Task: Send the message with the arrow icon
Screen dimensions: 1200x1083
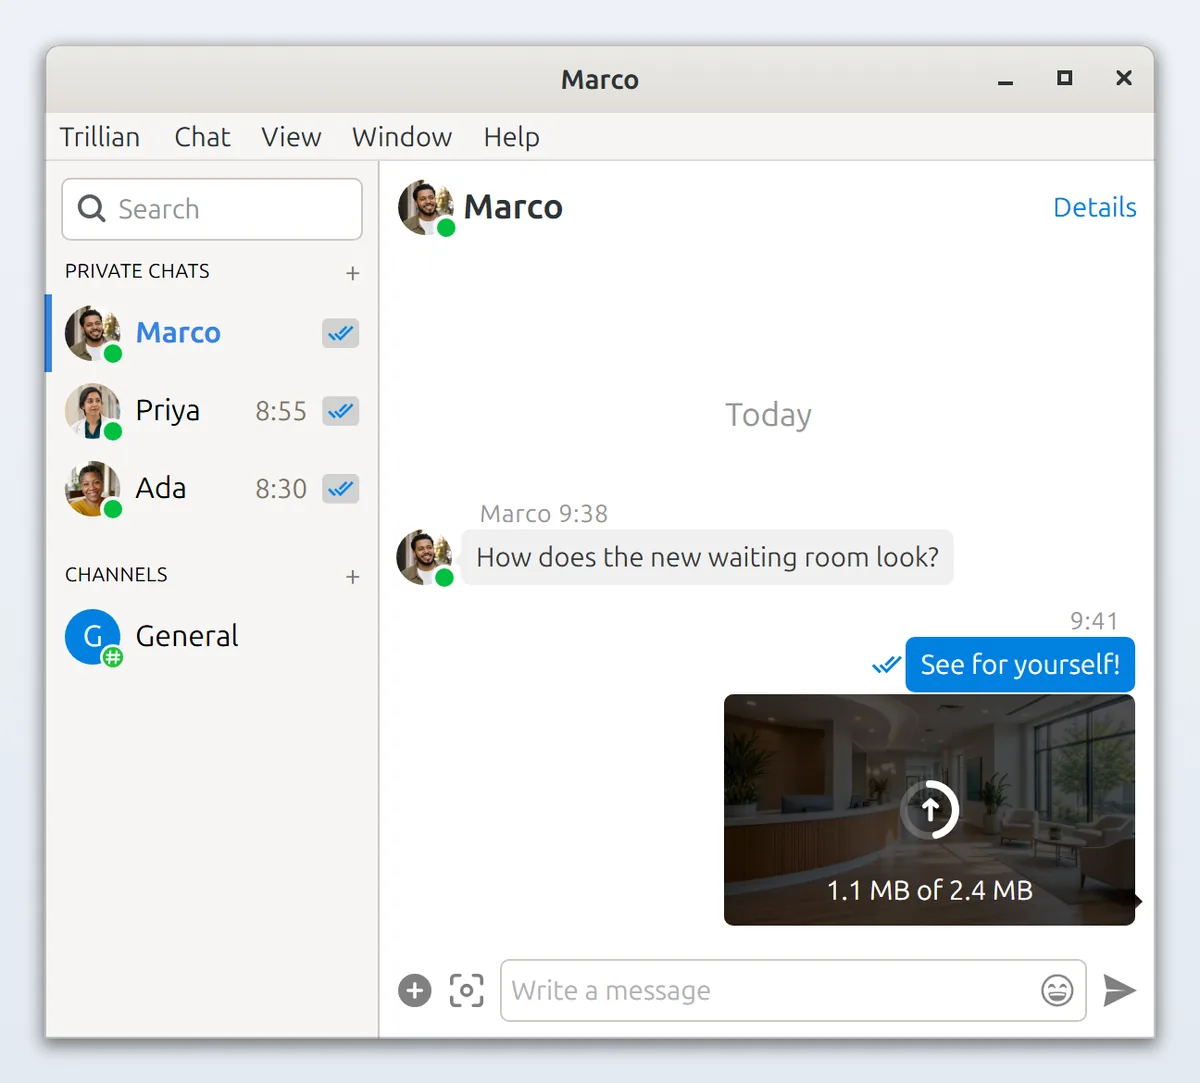Action: pos(1119,990)
